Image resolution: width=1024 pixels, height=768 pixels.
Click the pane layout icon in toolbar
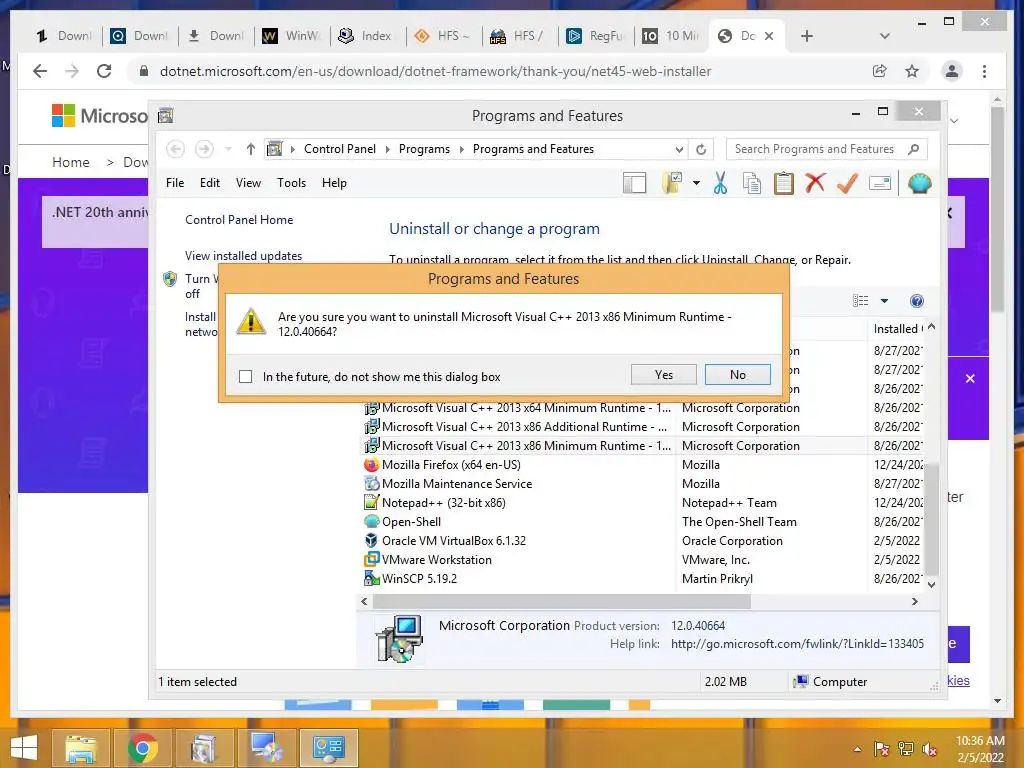click(x=634, y=184)
